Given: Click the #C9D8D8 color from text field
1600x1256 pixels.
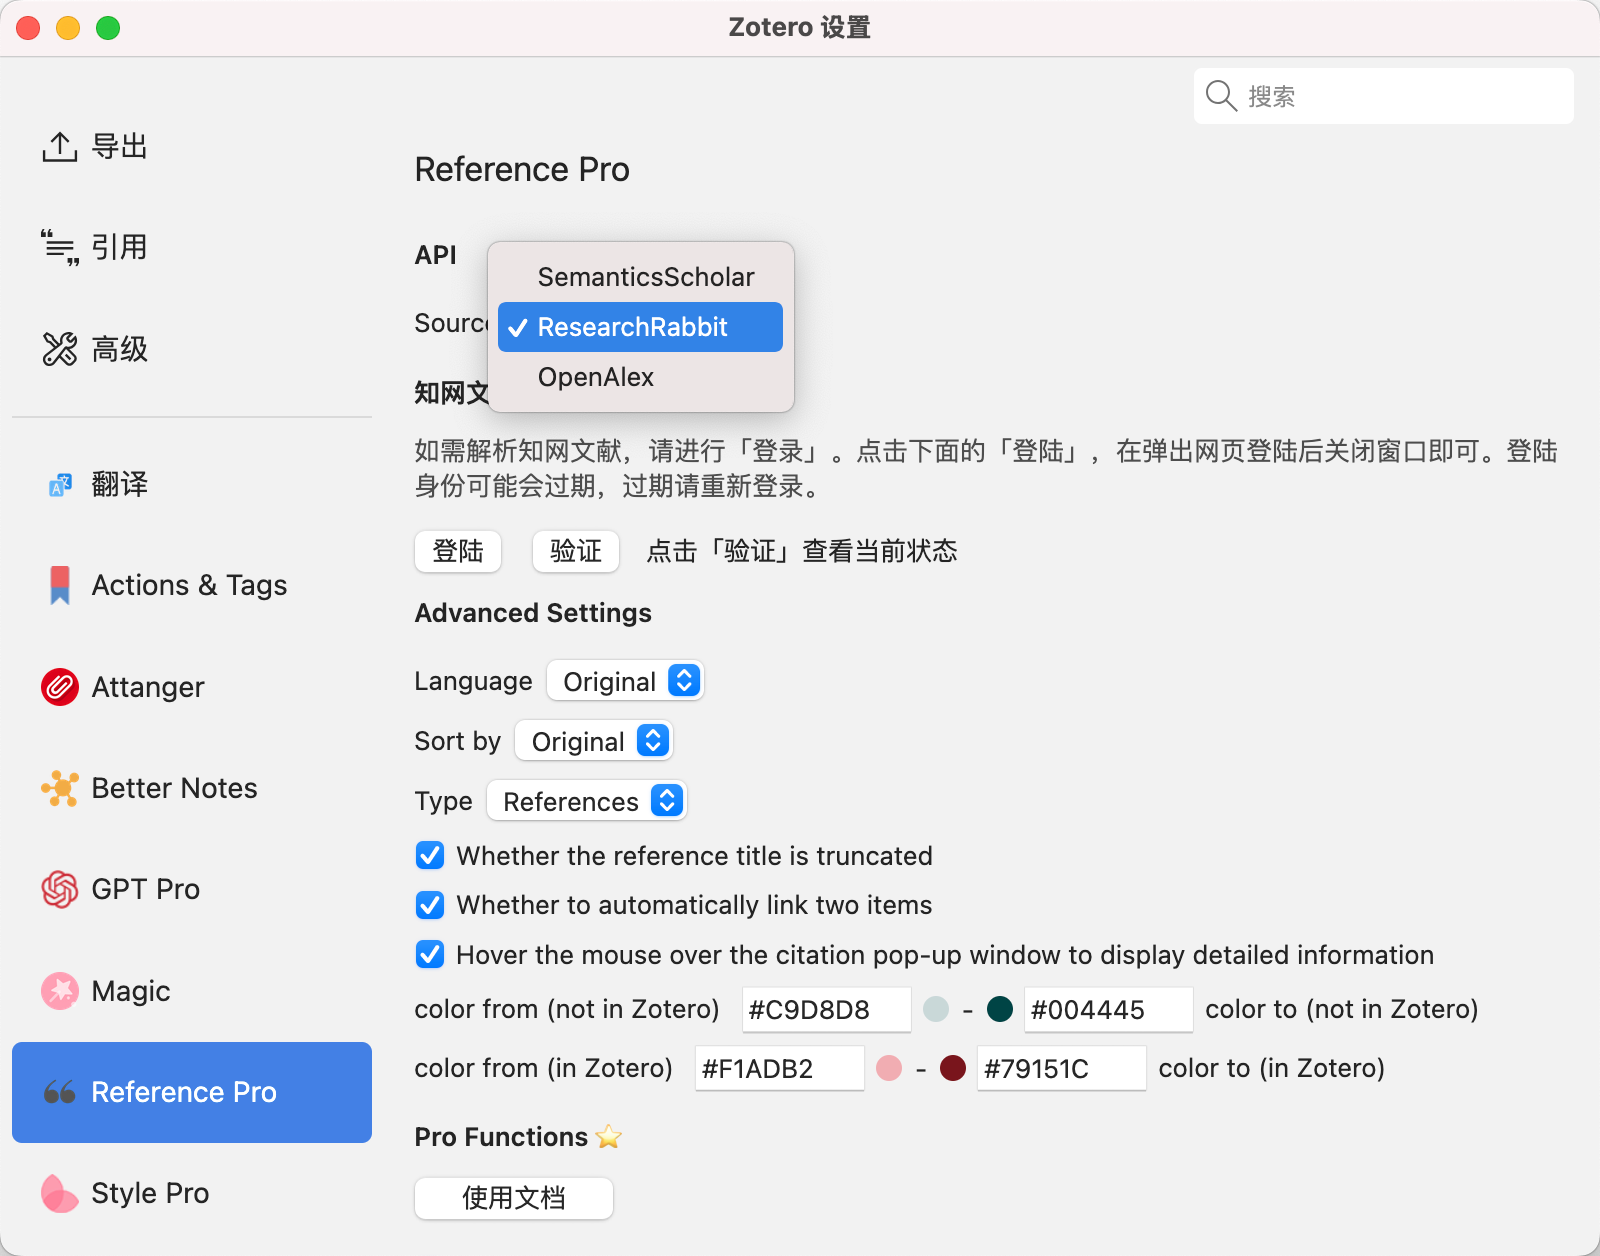Looking at the screenshot, I should tap(827, 1009).
